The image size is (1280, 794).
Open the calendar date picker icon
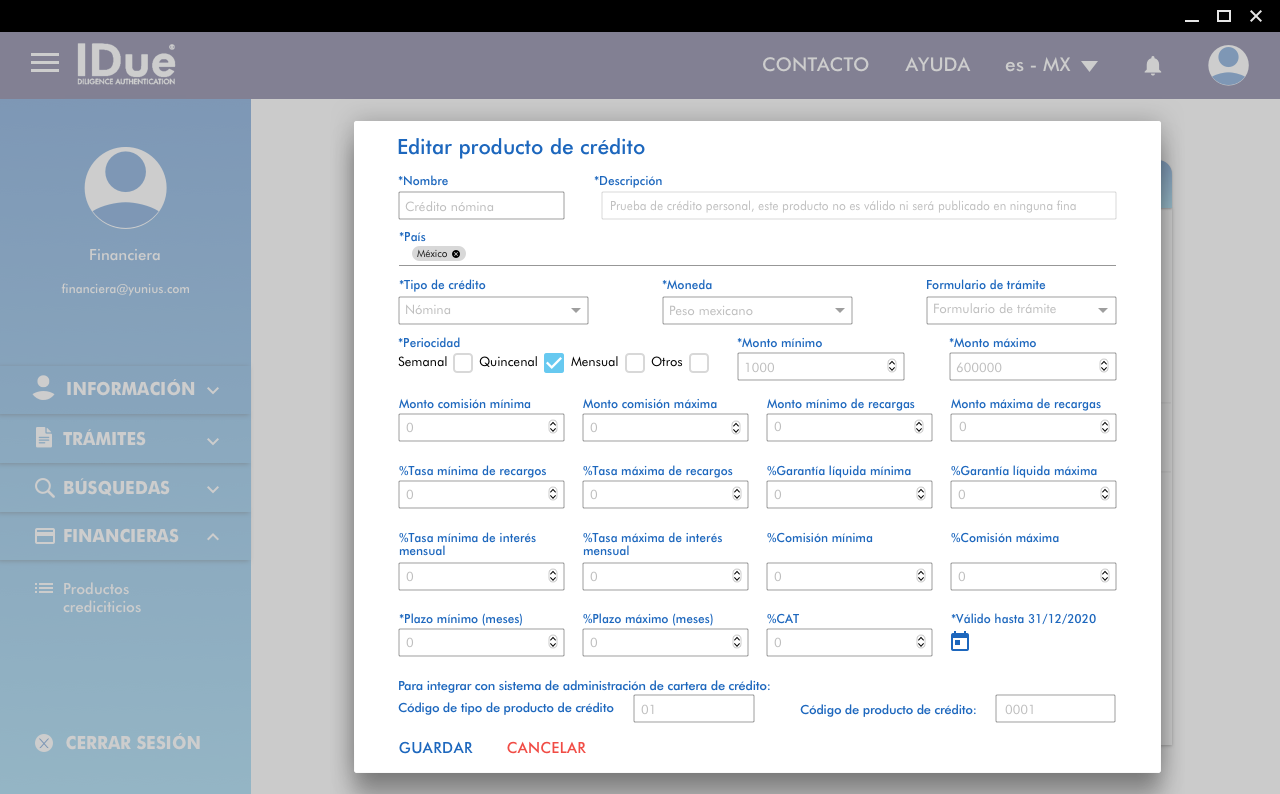pyautogui.click(x=960, y=642)
